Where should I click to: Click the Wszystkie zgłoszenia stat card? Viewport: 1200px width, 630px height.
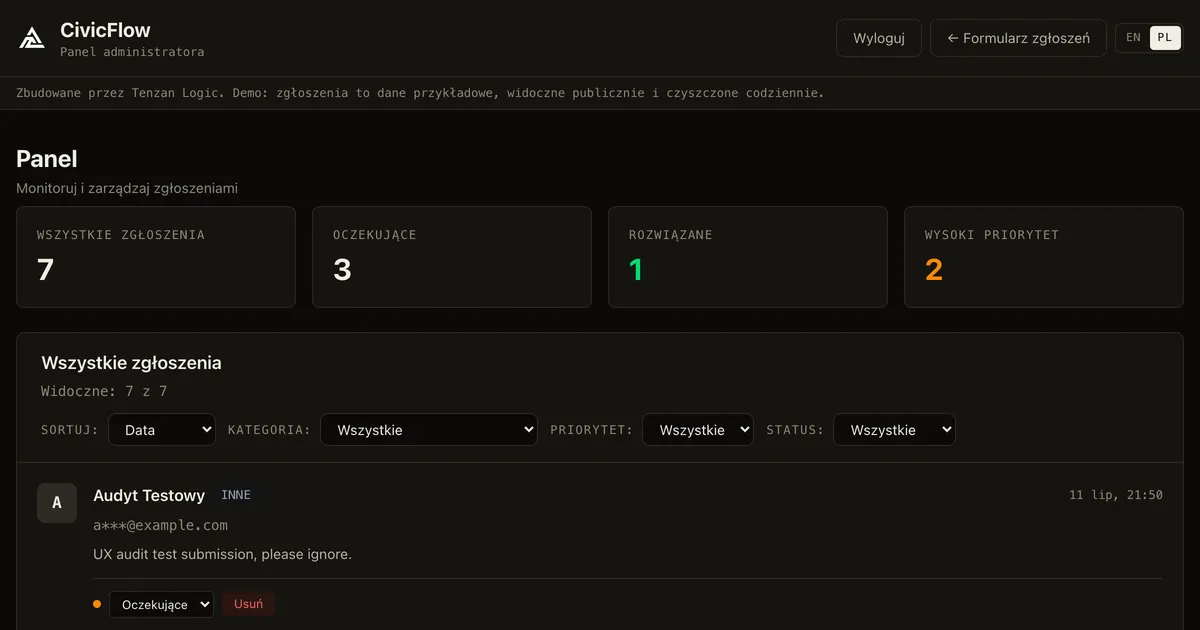(x=156, y=257)
